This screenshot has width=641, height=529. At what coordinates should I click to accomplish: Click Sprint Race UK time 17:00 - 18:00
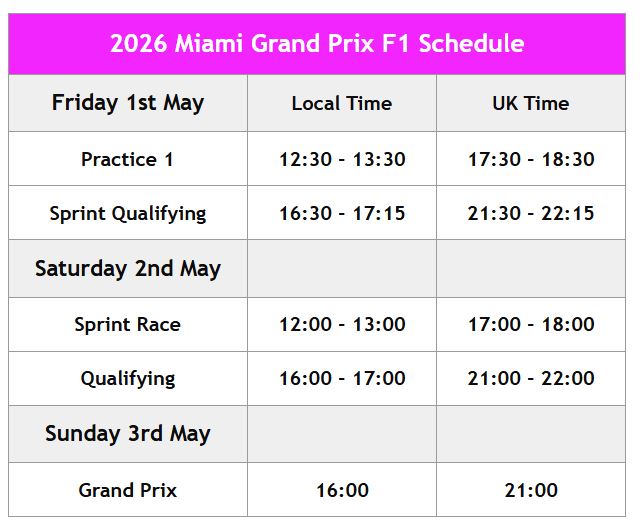click(531, 324)
